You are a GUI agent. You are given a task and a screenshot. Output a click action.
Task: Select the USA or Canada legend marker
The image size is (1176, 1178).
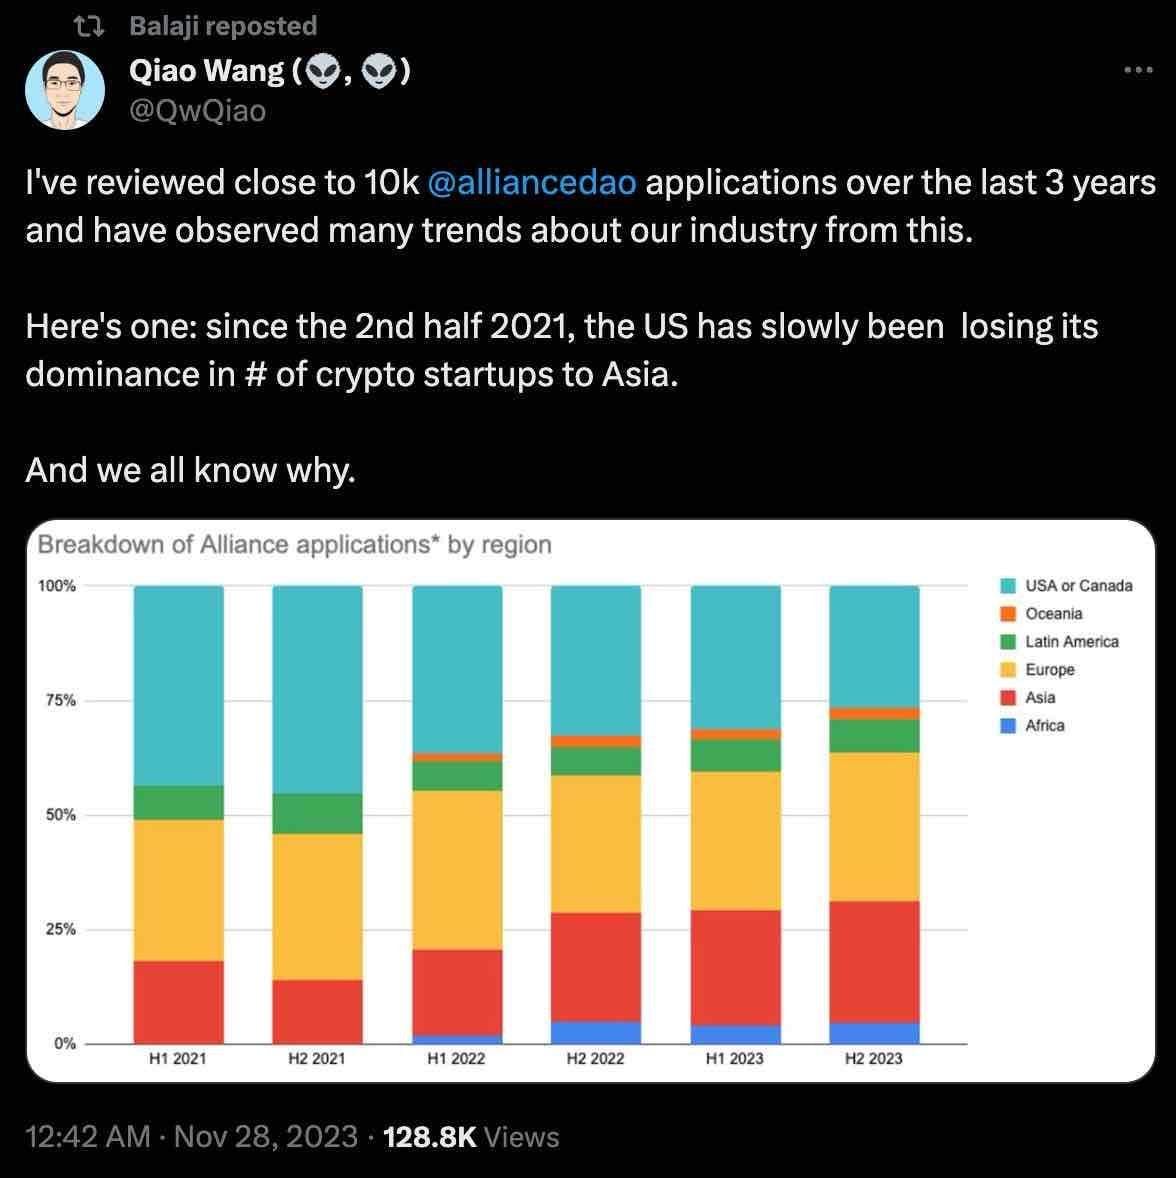pos(1007,586)
